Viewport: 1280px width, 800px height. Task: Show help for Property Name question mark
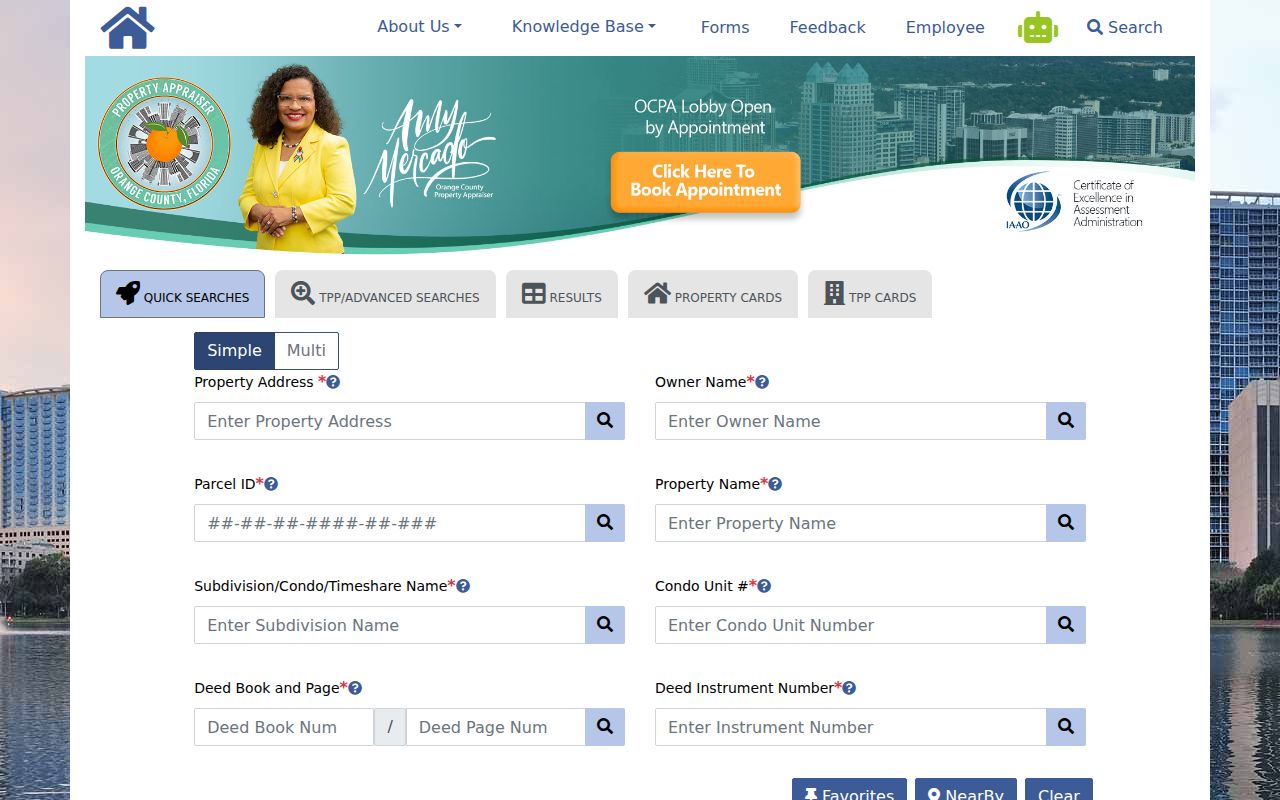pyautogui.click(x=775, y=484)
